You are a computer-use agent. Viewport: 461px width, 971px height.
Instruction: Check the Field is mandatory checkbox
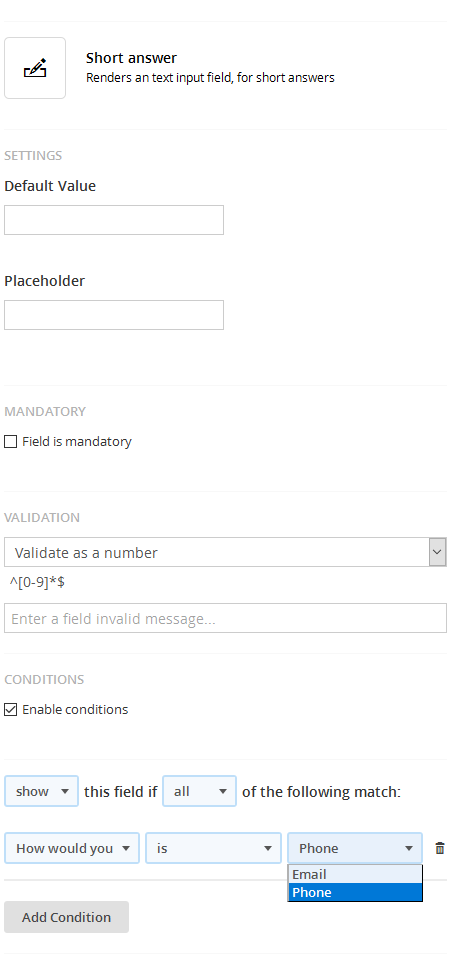11,442
